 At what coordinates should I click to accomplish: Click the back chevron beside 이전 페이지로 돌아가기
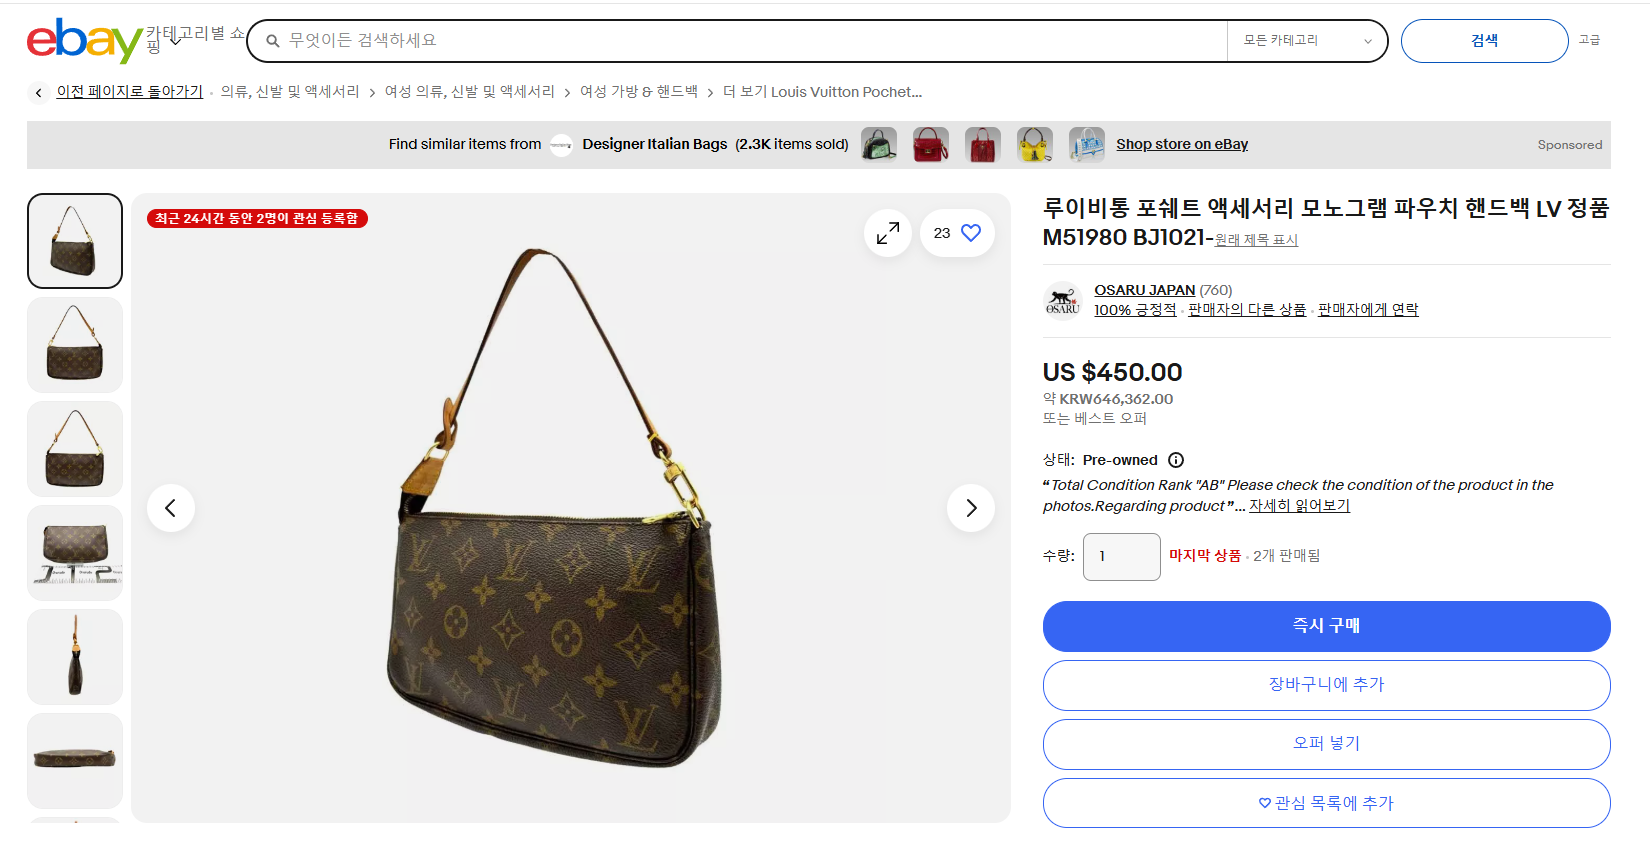click(38, 93)
